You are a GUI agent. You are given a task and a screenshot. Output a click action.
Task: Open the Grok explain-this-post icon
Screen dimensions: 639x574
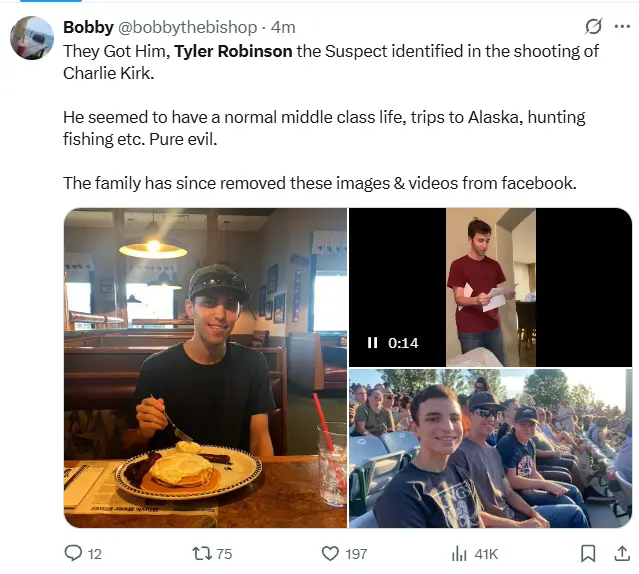coord(593,26)
